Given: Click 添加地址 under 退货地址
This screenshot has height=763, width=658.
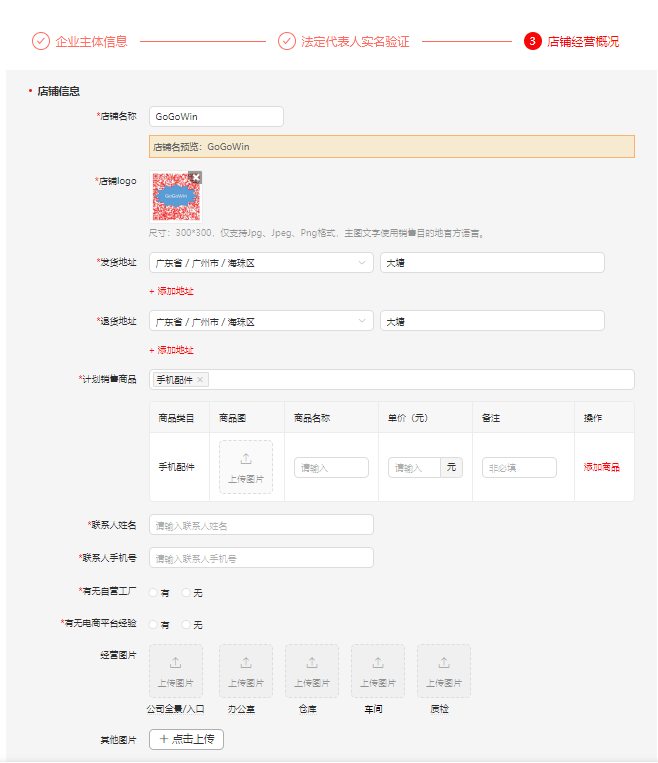Looking at the screenshot, I should click(171, 350).
